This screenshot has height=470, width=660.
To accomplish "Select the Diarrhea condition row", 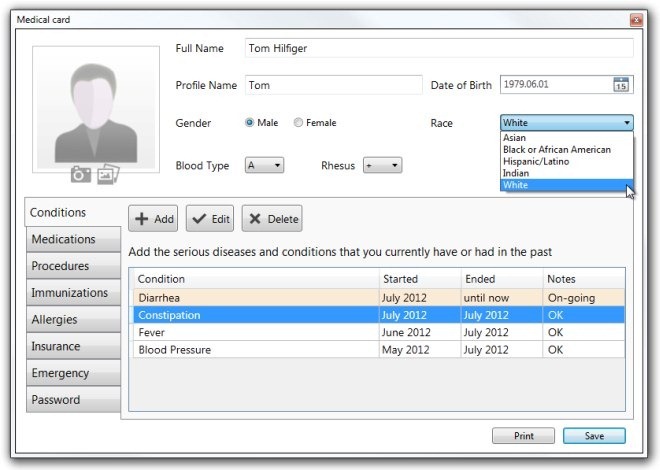I will coord(379,298).
